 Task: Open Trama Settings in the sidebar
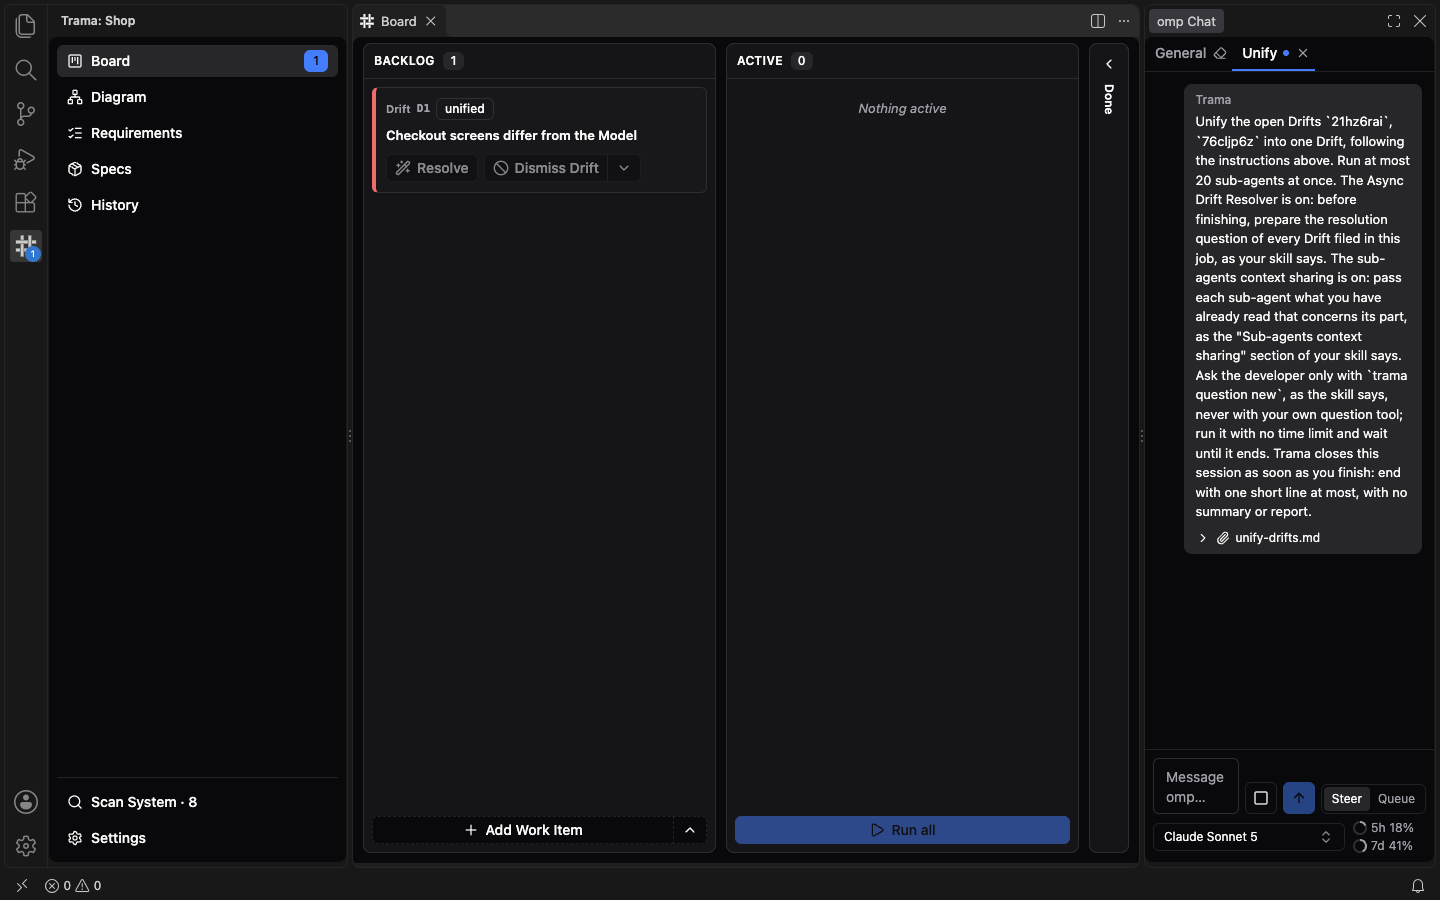197,838
